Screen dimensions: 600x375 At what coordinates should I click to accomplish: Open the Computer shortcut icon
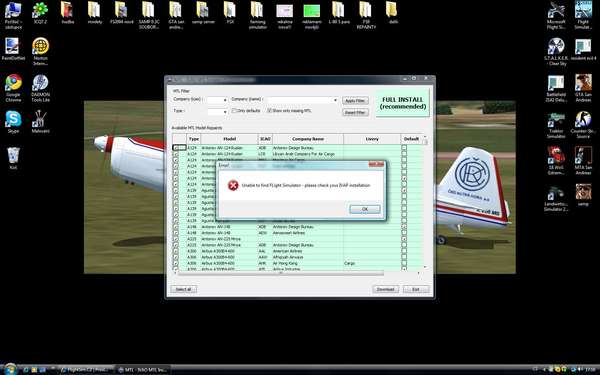pyautogui.click(x=13, y=15)
